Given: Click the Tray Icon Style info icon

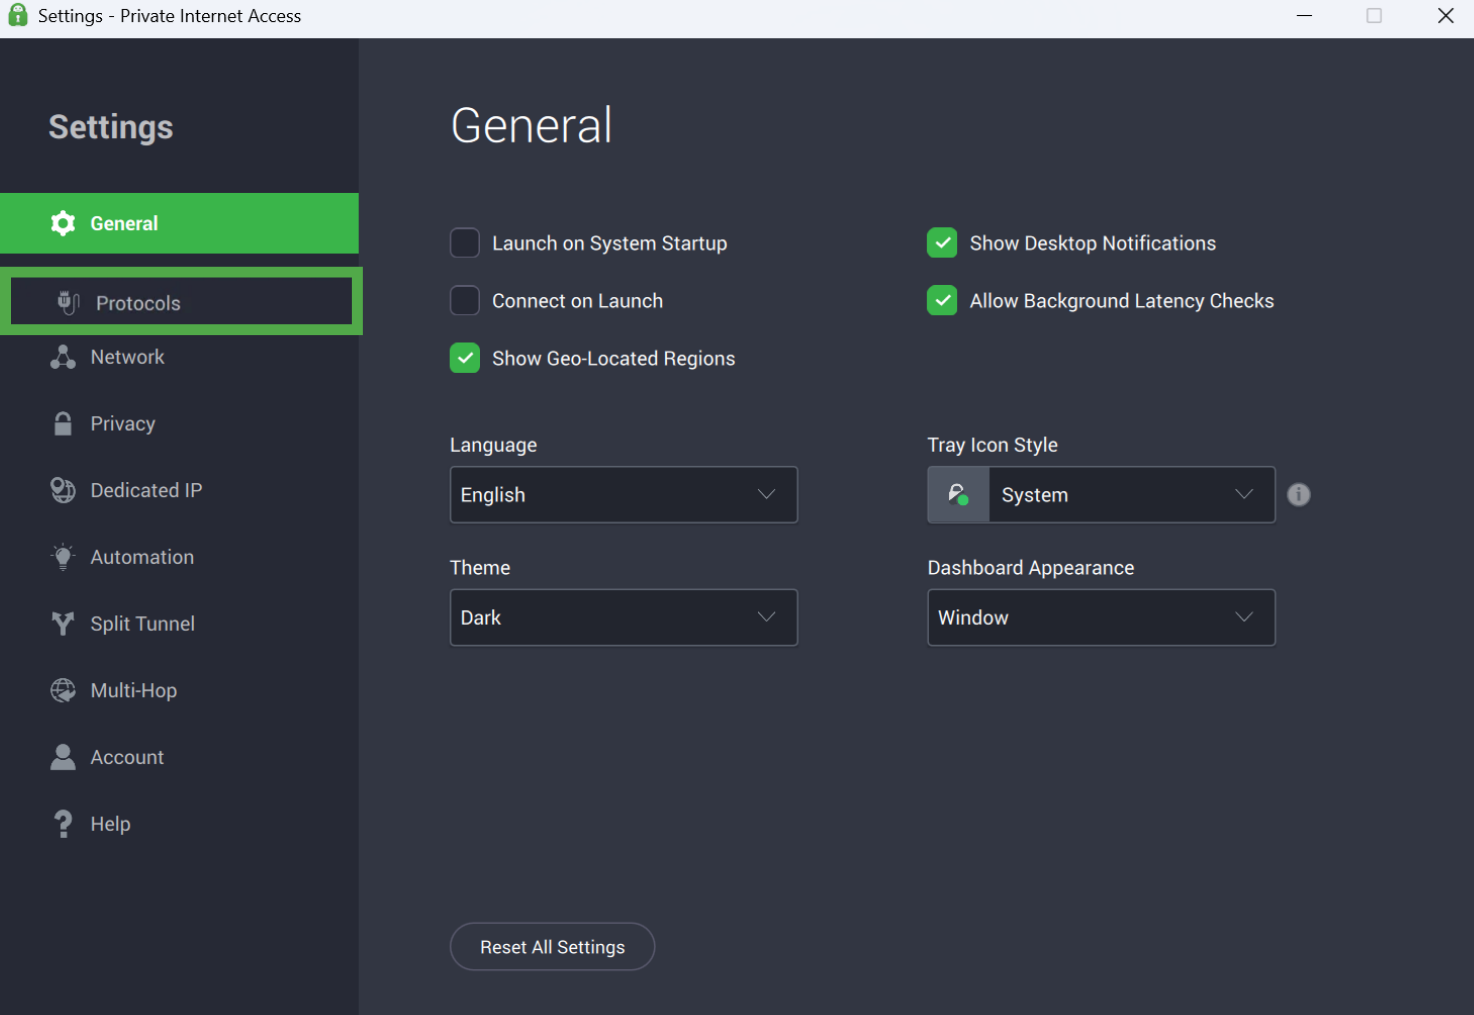Looking at the screenshot, I should 1298,494.
